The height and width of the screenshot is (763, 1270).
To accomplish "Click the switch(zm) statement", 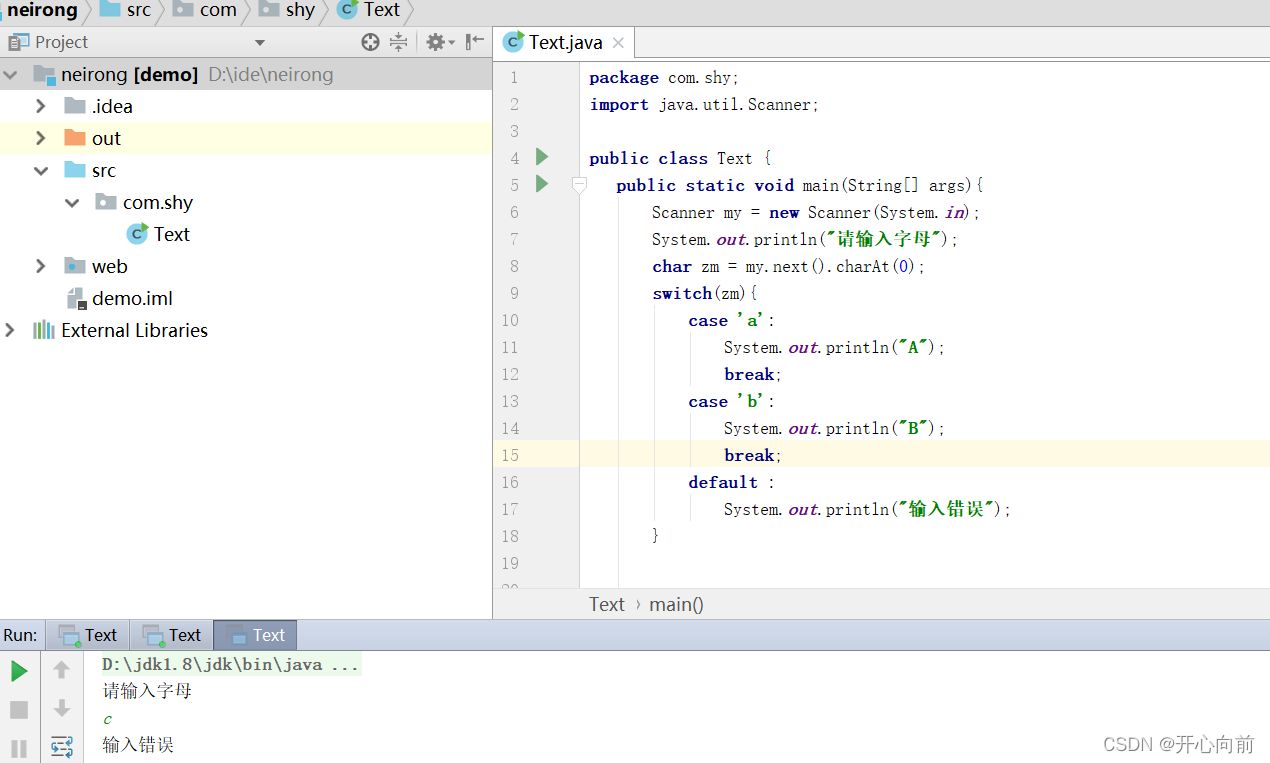I will (x=705, y=293).
